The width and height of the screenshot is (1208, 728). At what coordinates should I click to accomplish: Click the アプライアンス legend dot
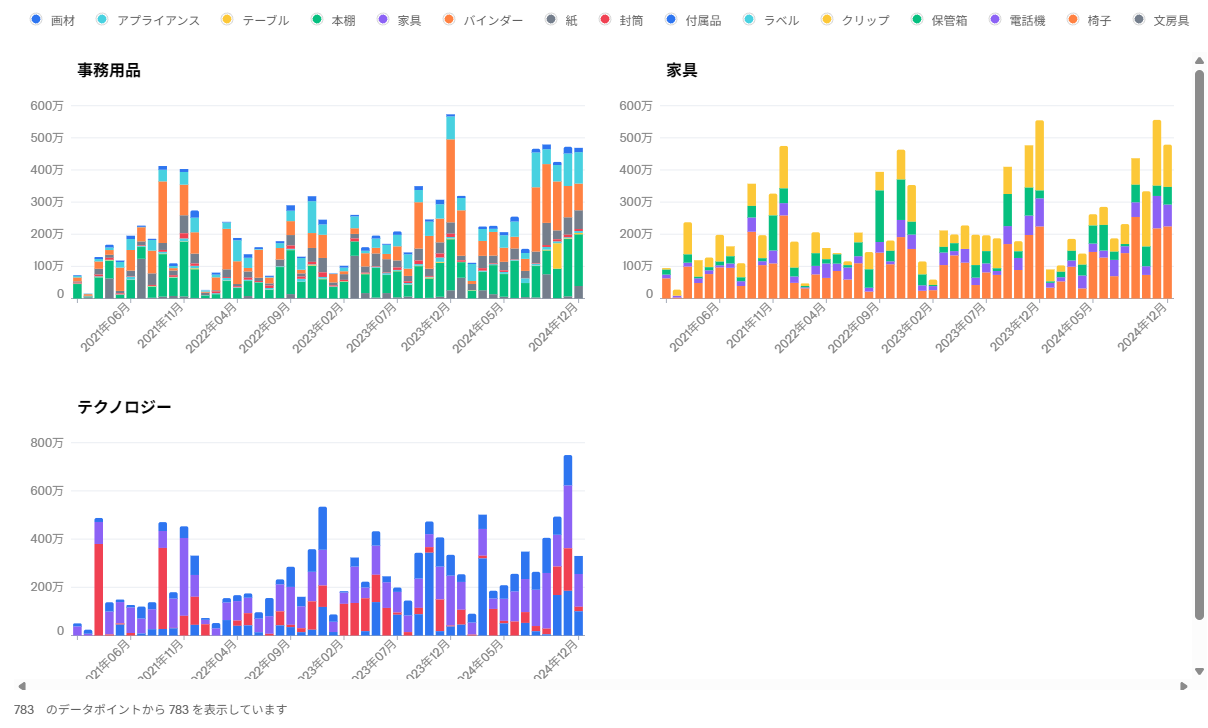pos(102,20)
